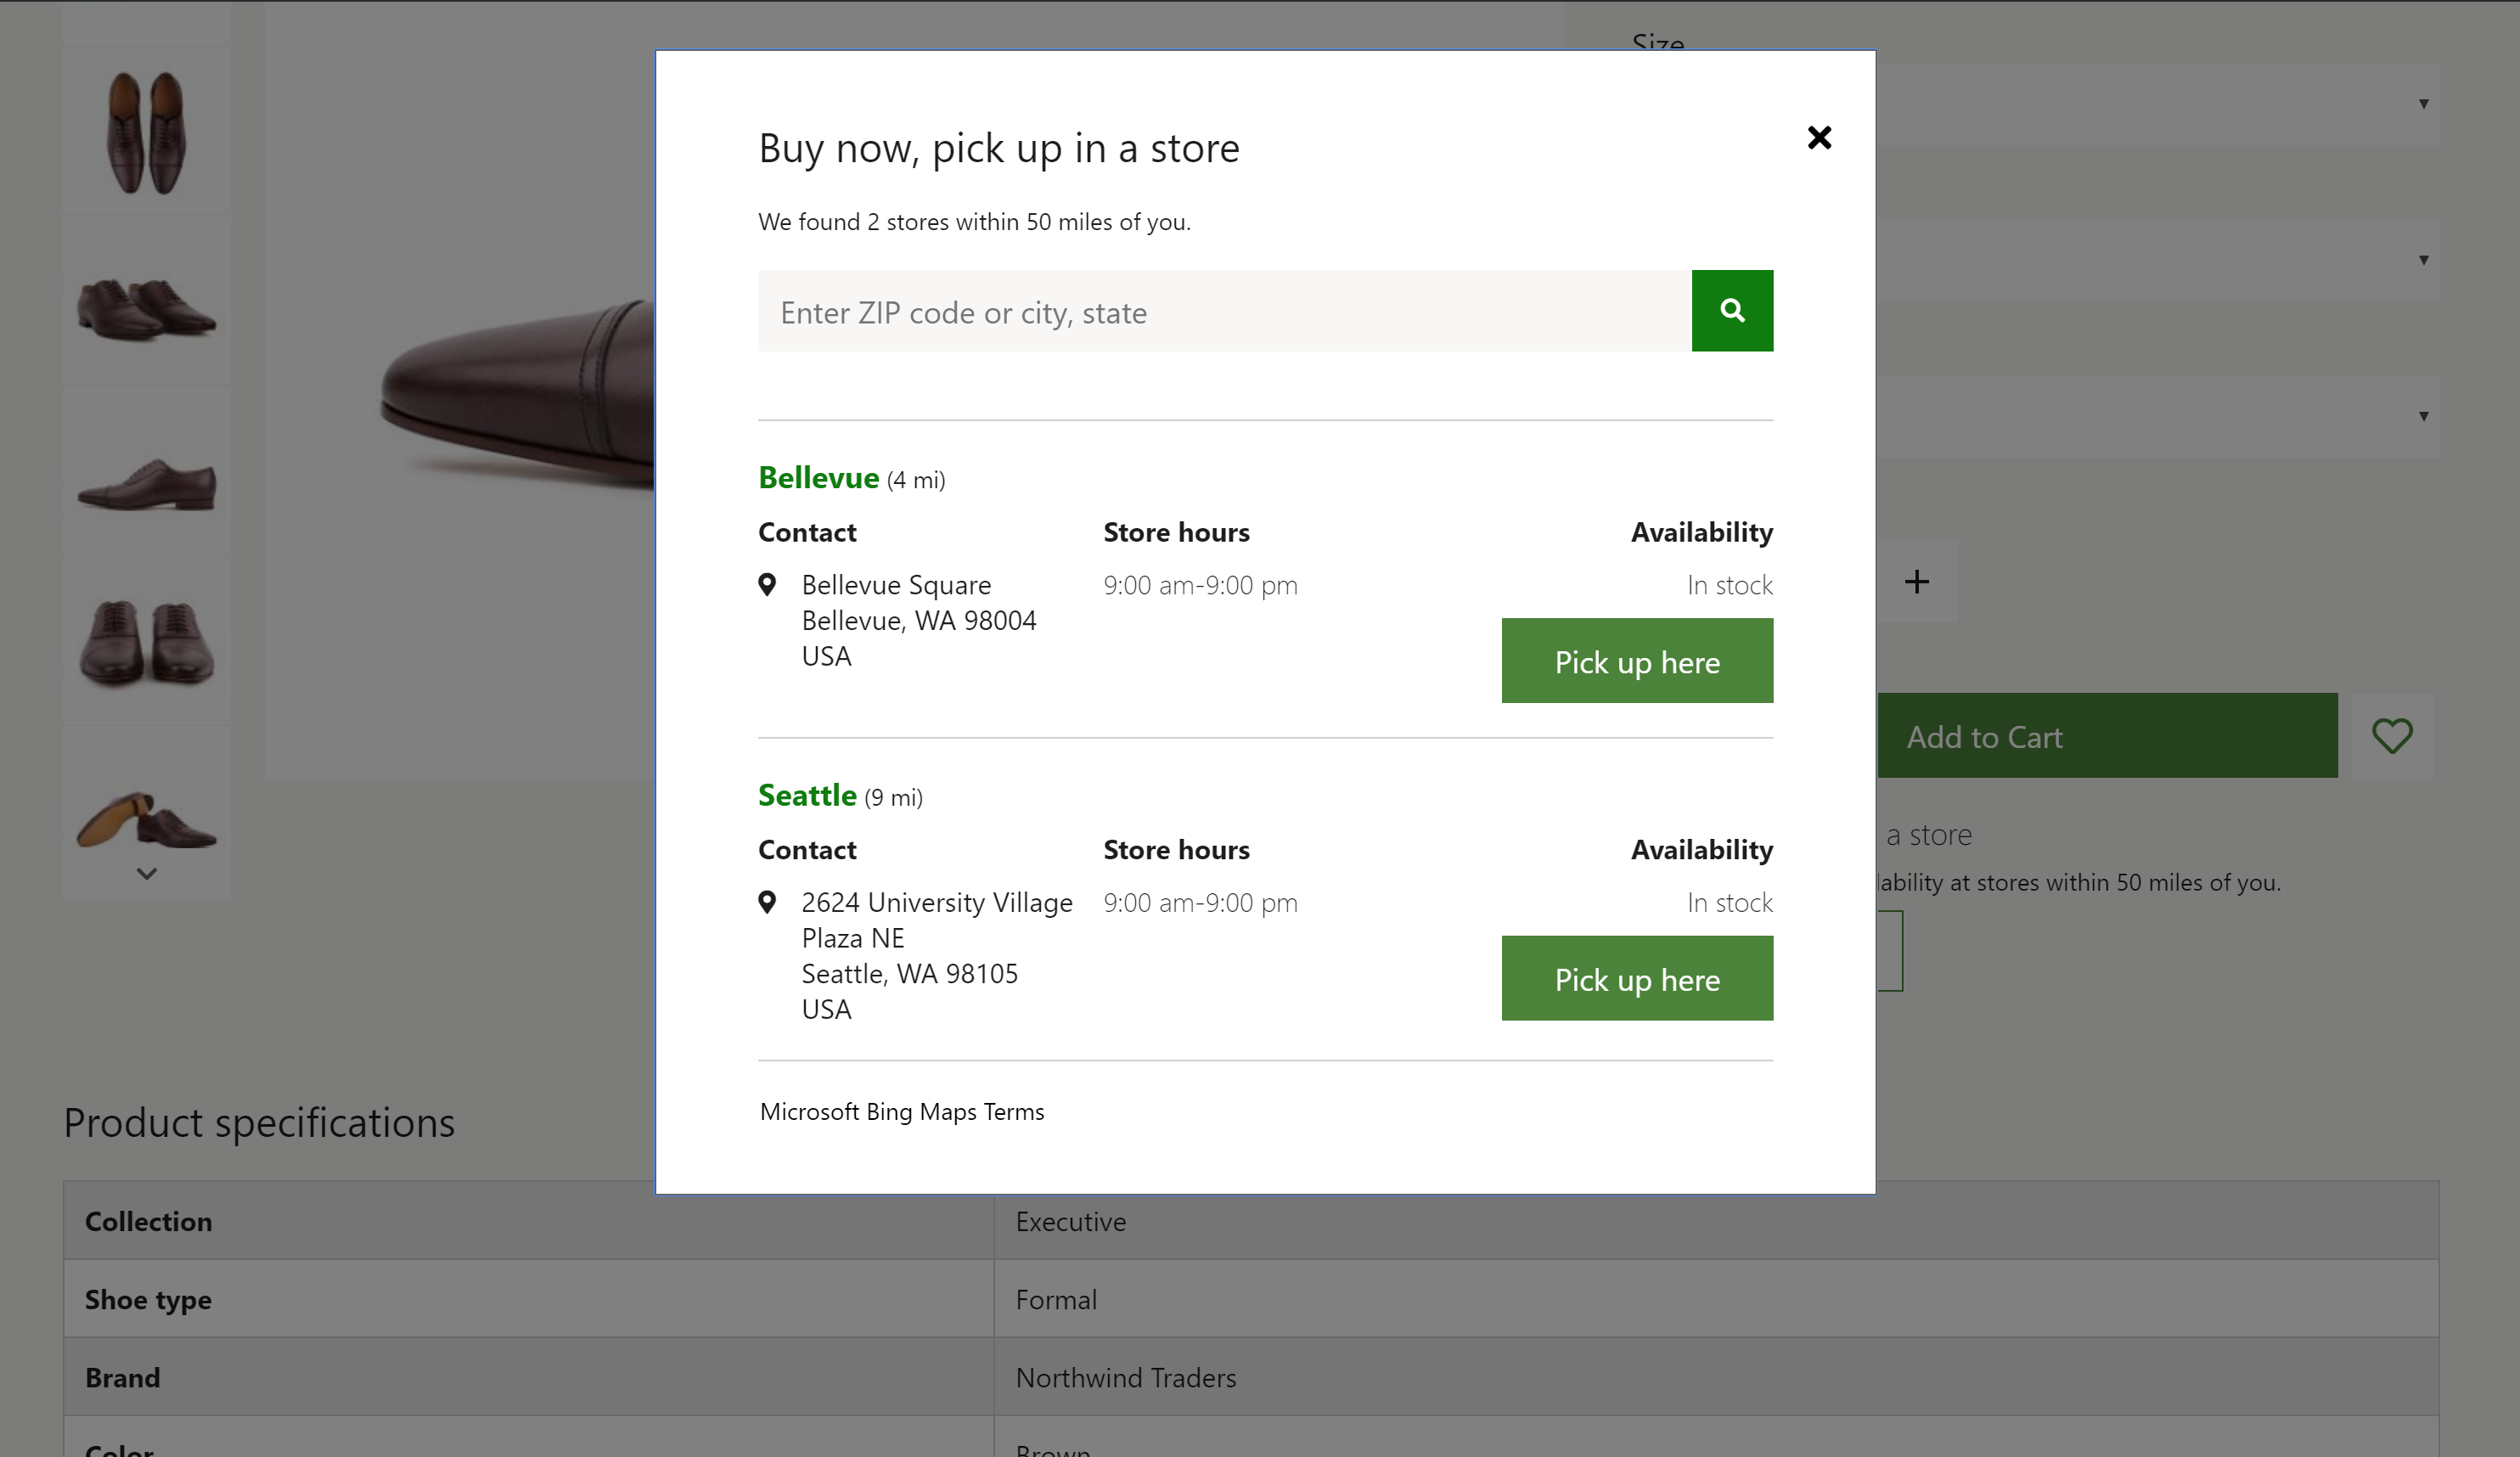The image size is (2520, 1457).
Task: Click the Microsoft Bing Maps Terms link
Action: 902,1111
